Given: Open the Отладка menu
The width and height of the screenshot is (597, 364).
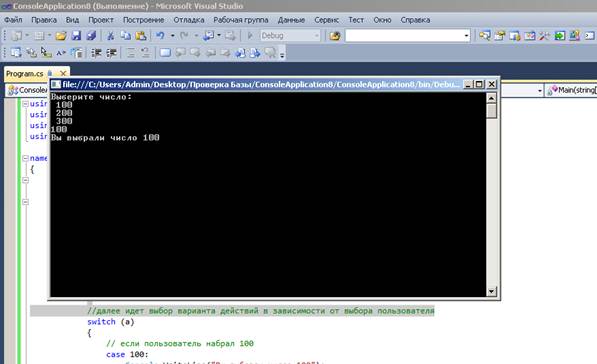Looking at the screenshot, I should (189, 20).
